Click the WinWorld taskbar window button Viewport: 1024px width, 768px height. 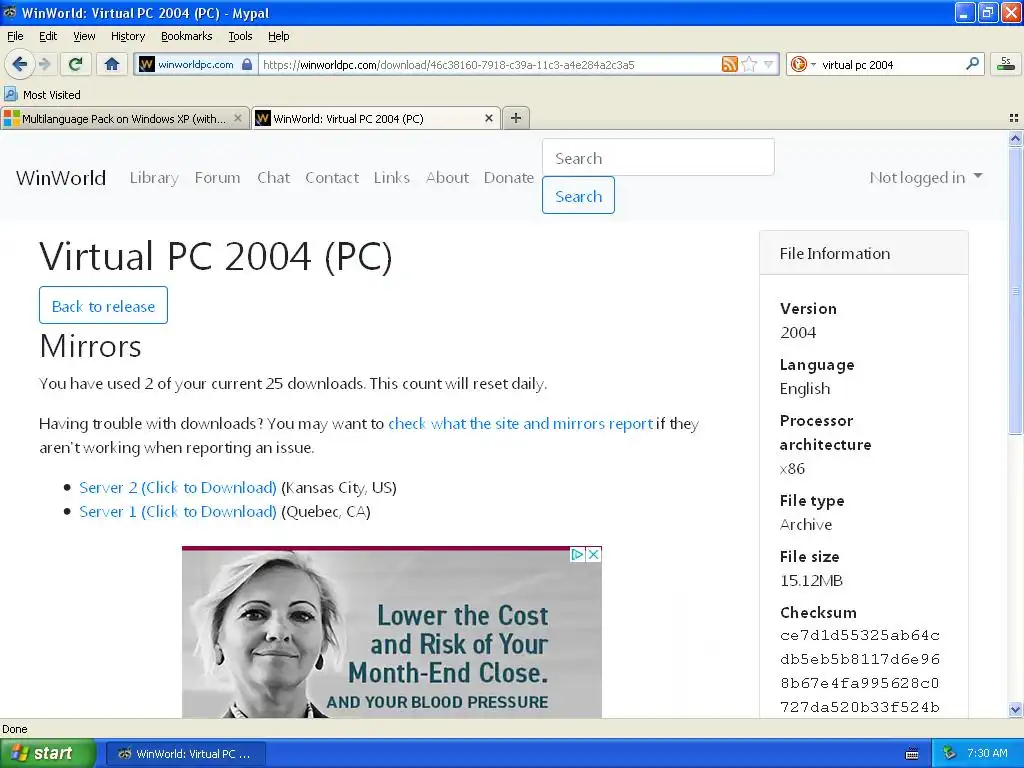click(x=185, y=754)
